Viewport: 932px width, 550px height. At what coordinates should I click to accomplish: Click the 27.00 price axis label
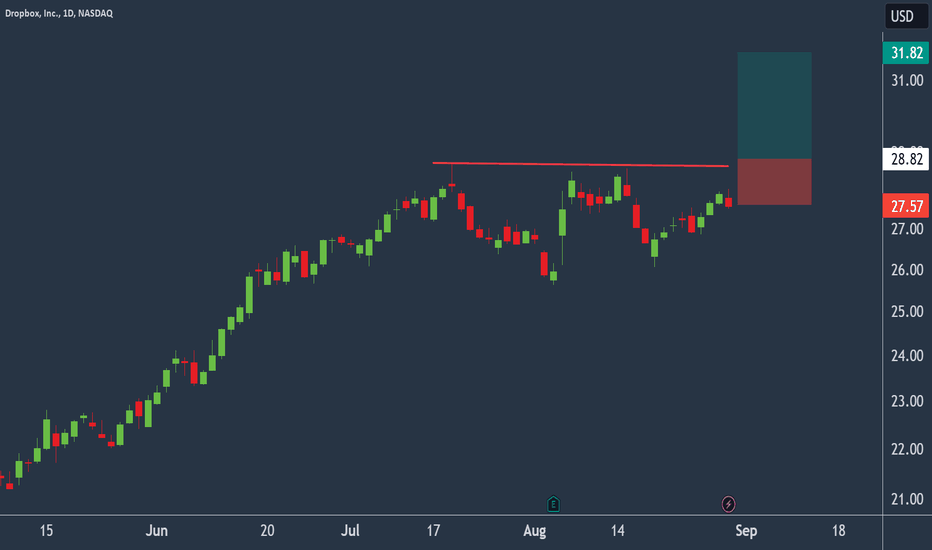tap(907, 228)
